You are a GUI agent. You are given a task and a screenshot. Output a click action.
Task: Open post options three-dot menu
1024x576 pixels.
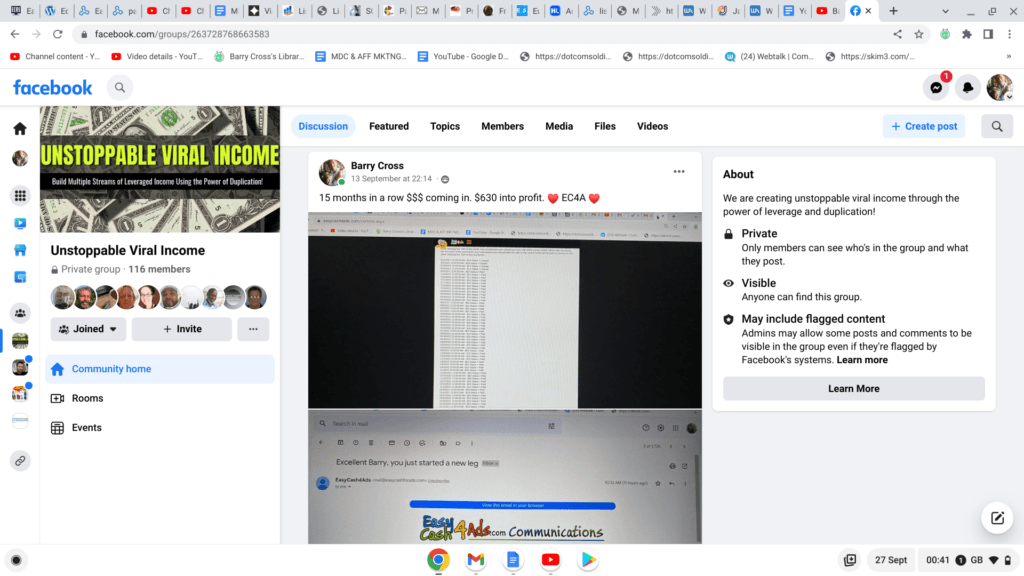click(x=679, y=172)
